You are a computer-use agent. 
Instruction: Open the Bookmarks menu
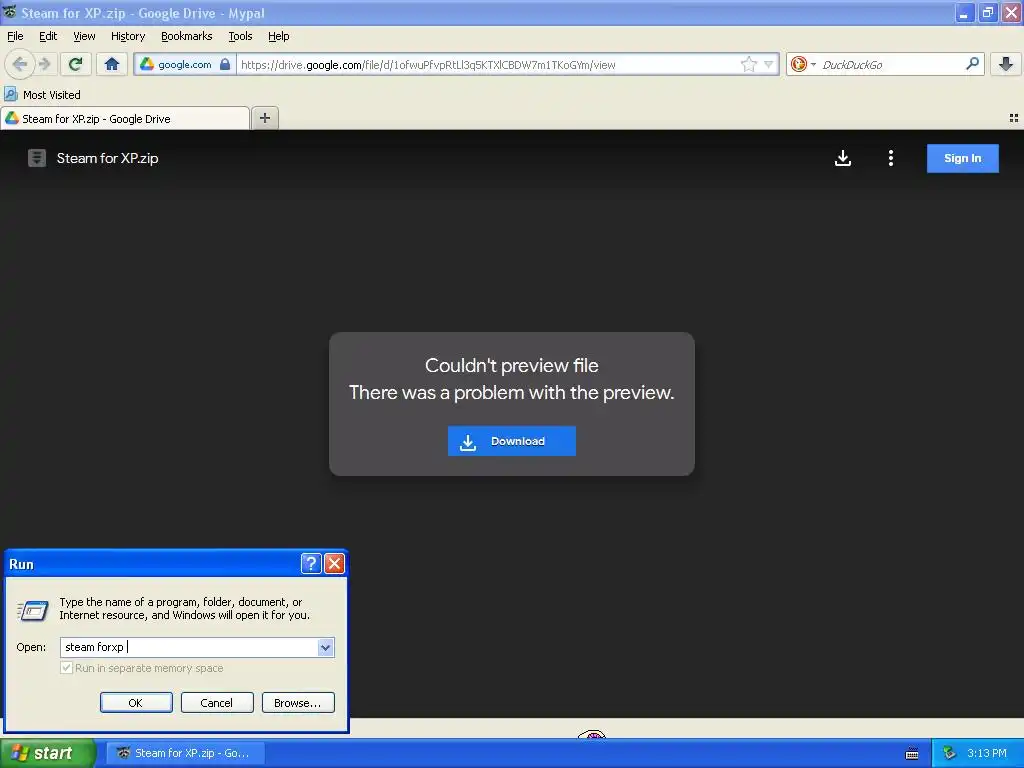(x=187, y=36)
